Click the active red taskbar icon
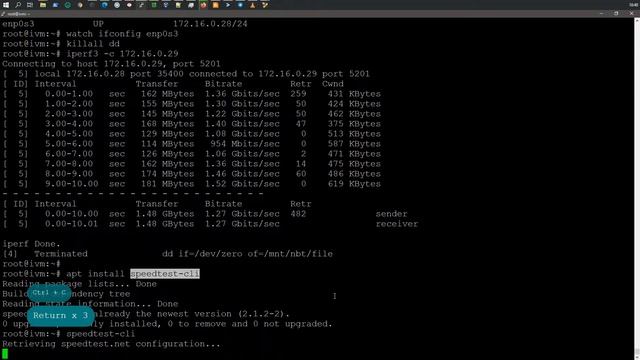The height and width of the screenshot is (360, 640). coord(203,5)
